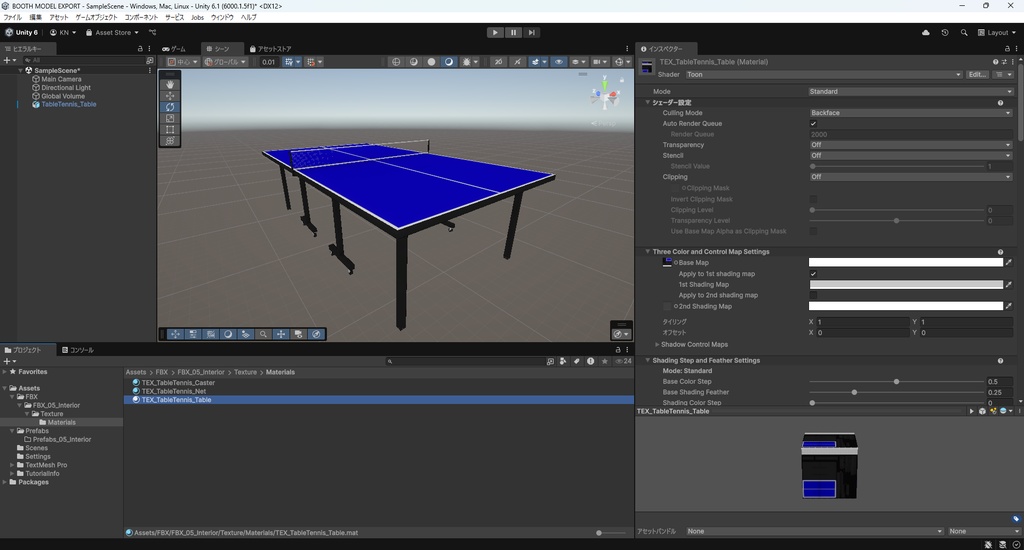Switch to the コンソール tab
This screenshot has width=1024, height=550.
click(78, 350)
